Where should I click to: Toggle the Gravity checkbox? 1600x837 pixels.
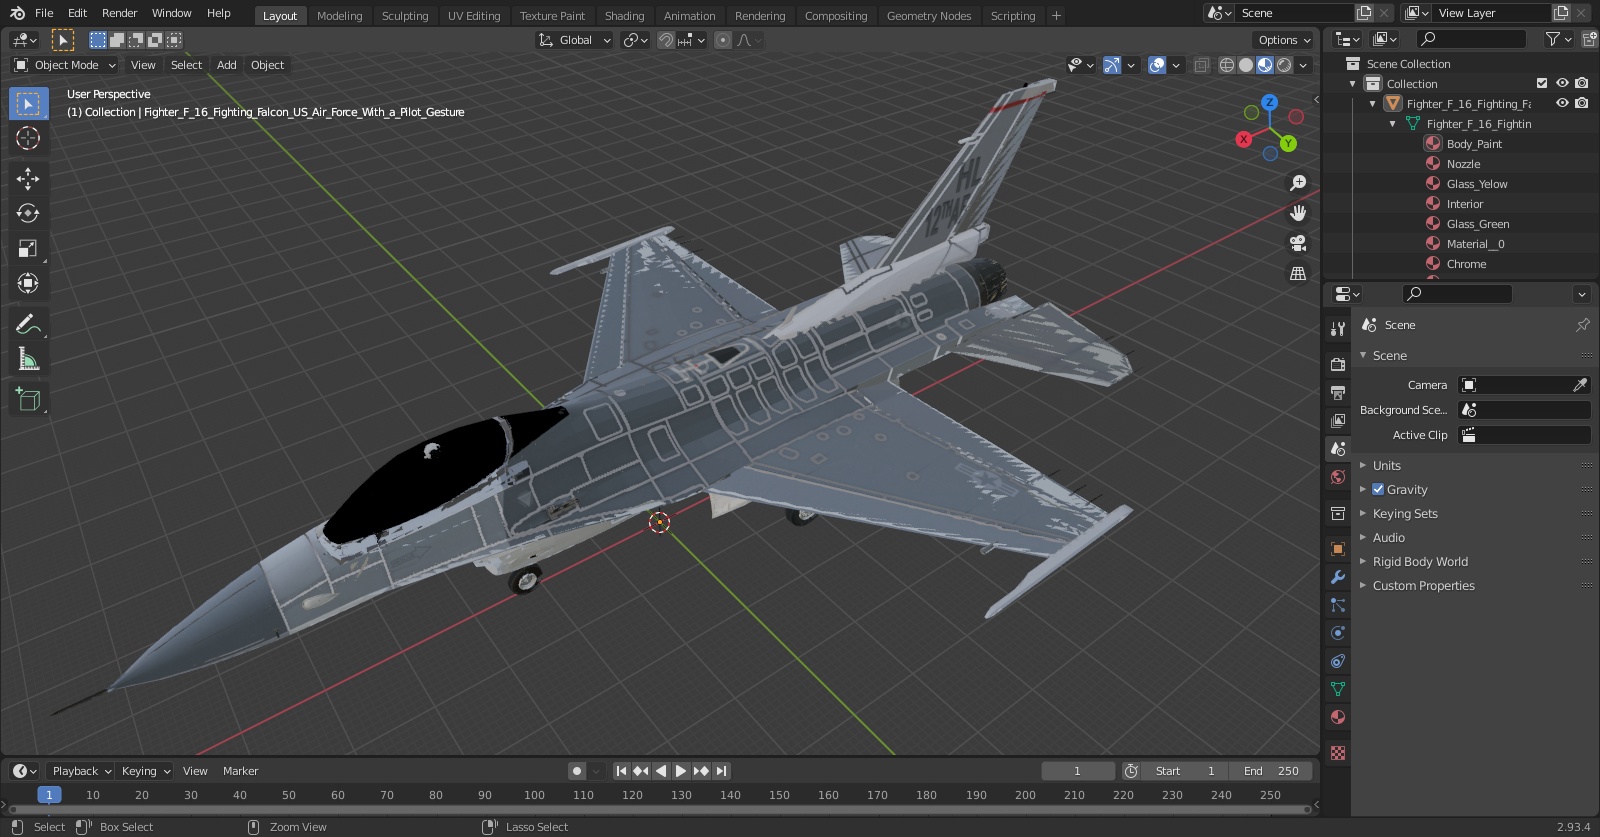pyautogui.click(x=1378, y=489)
